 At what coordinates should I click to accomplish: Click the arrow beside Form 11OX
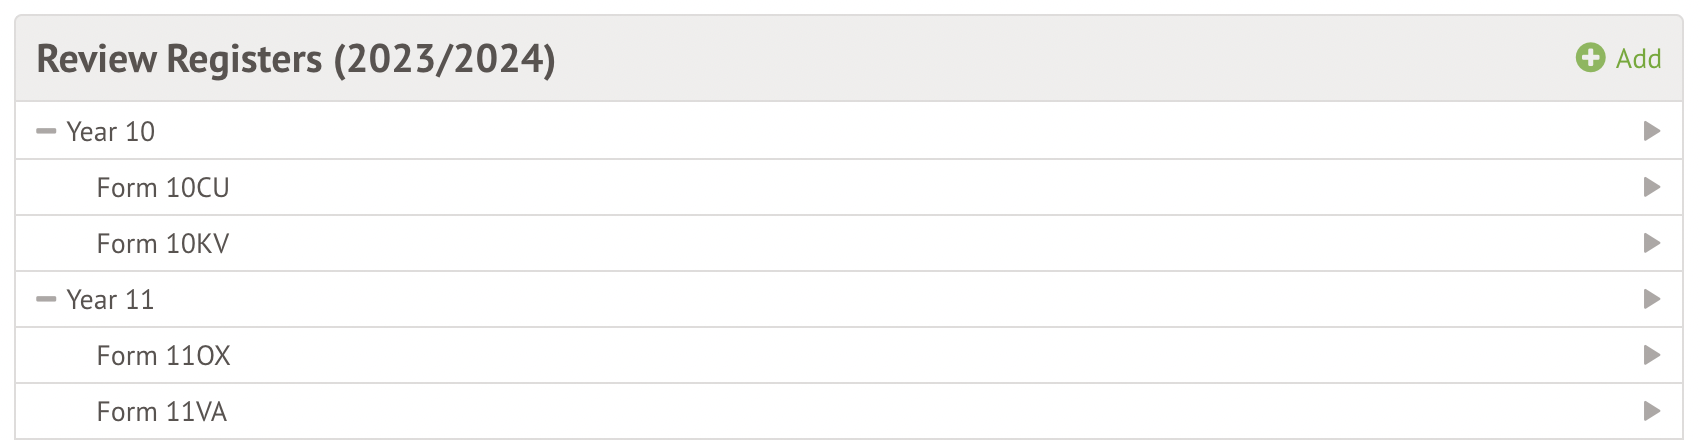1652,355
